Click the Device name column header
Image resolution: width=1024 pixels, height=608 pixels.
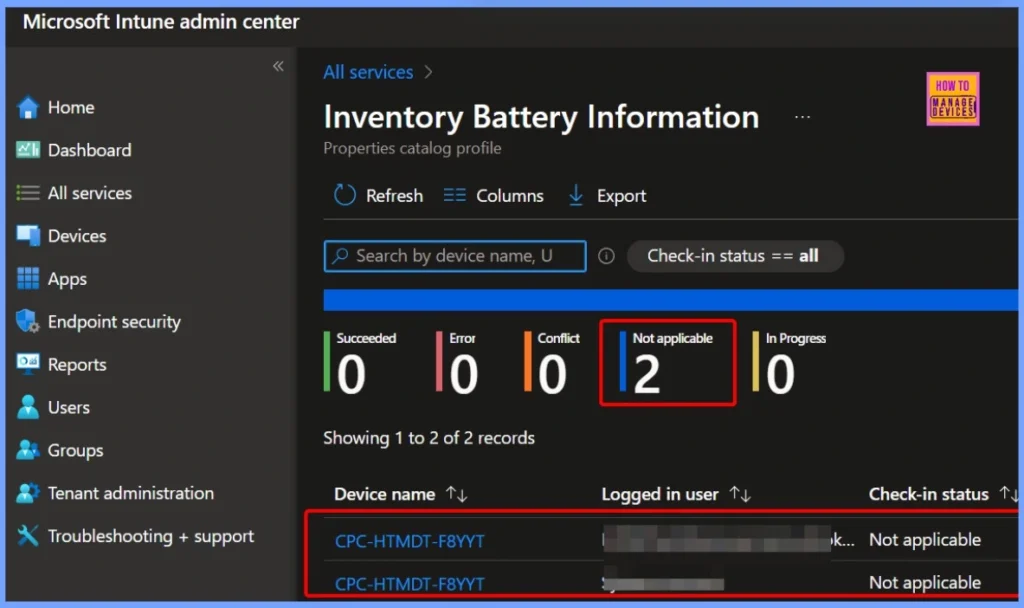(385, 494)
